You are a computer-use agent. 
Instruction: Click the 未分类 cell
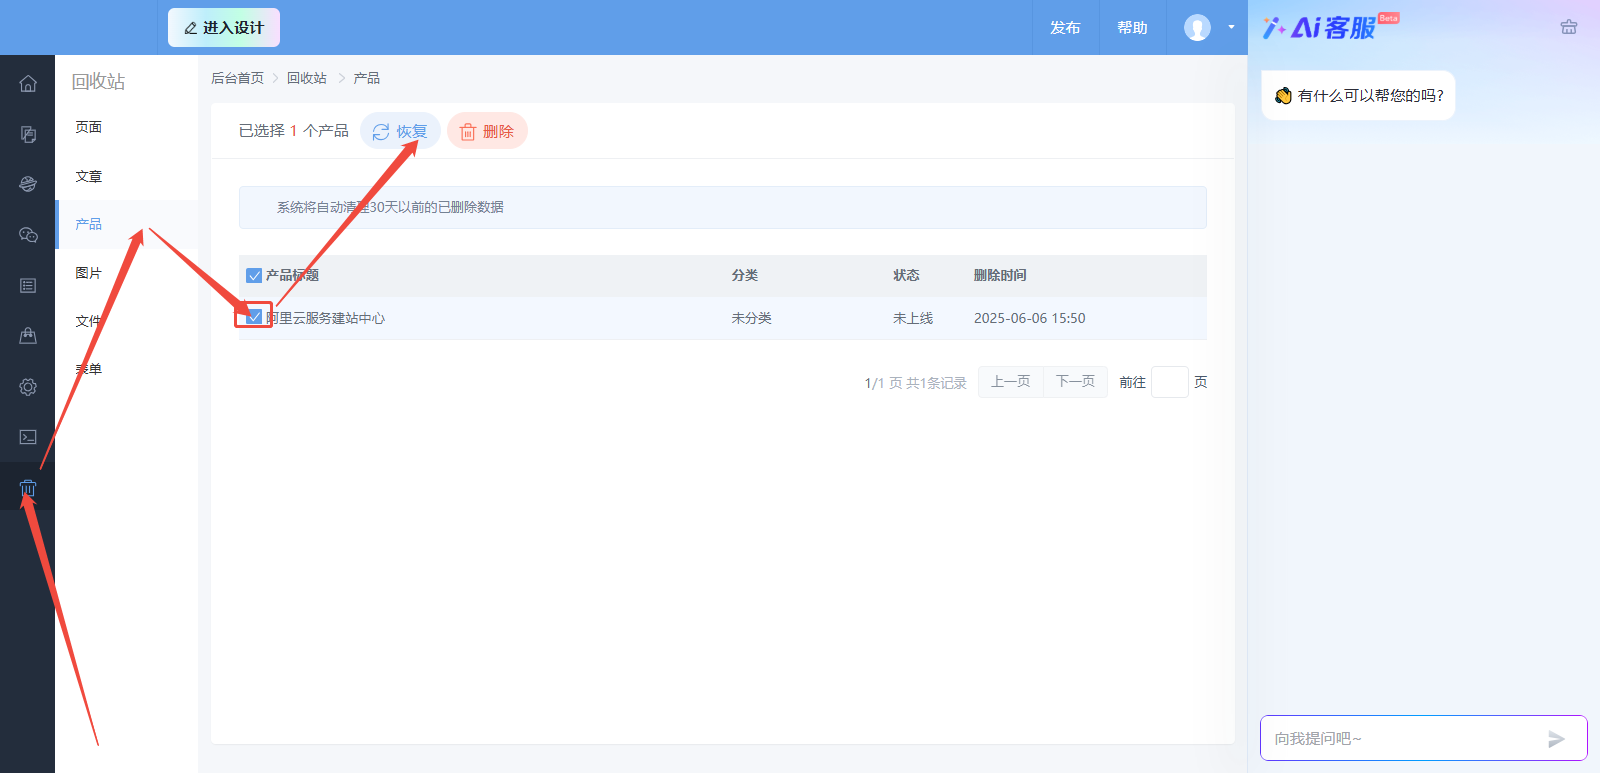tap(751, 318)
